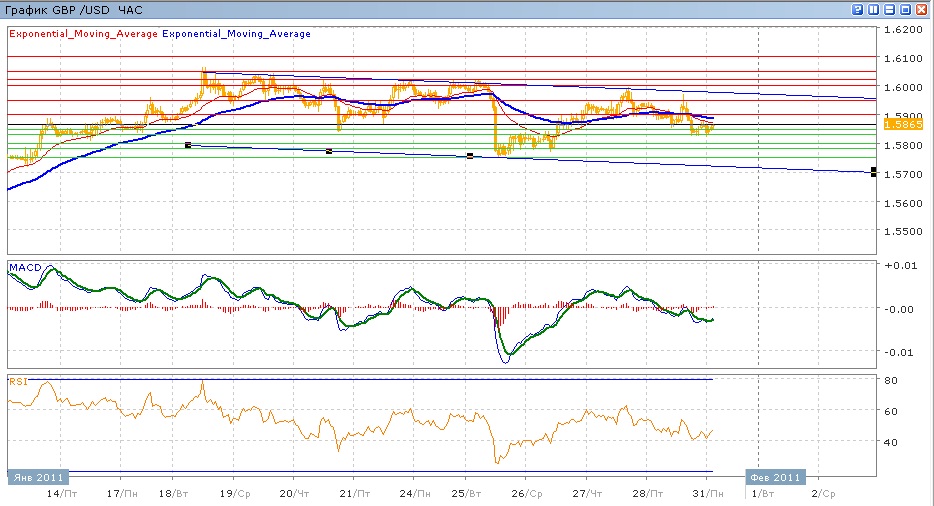Click the График GBP/USD ЧАС title bar
This screenshot has width=934, height=506.
74,10
